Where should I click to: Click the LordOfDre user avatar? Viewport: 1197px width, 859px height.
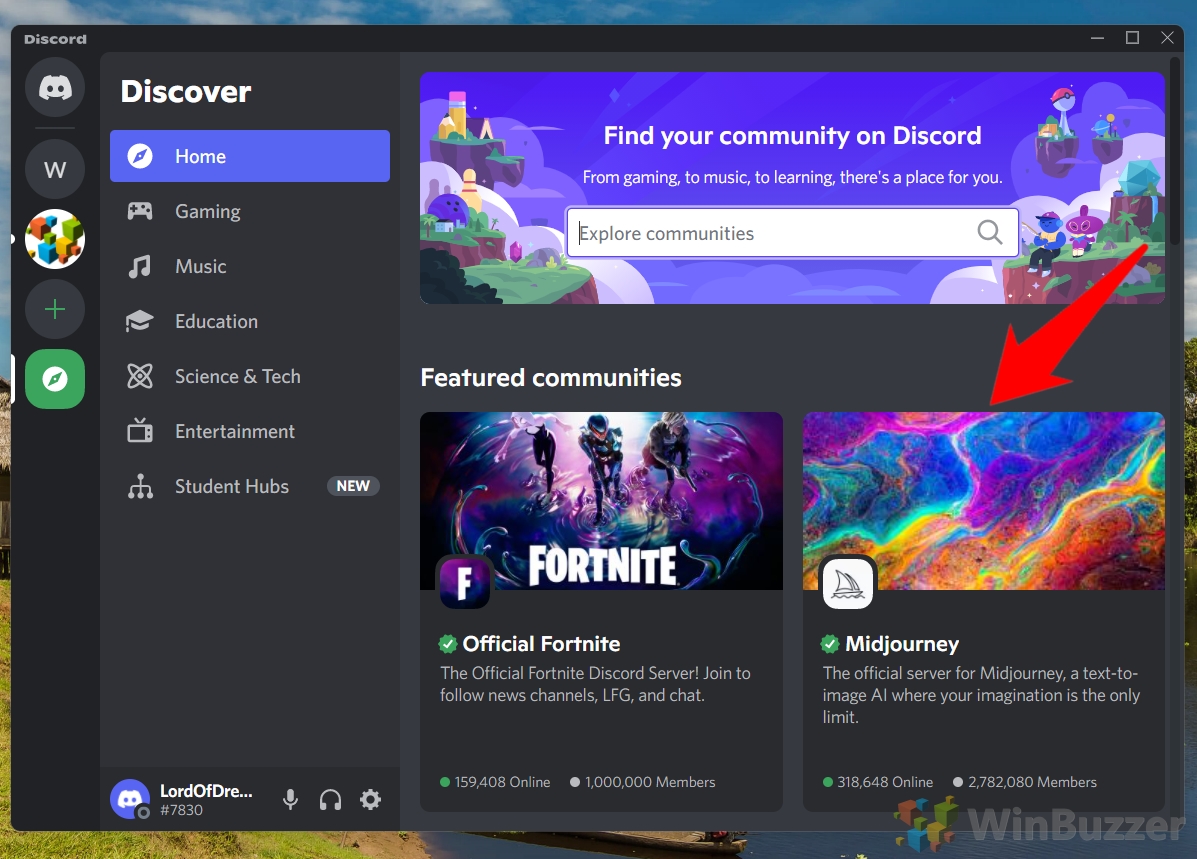click(130, 799)
